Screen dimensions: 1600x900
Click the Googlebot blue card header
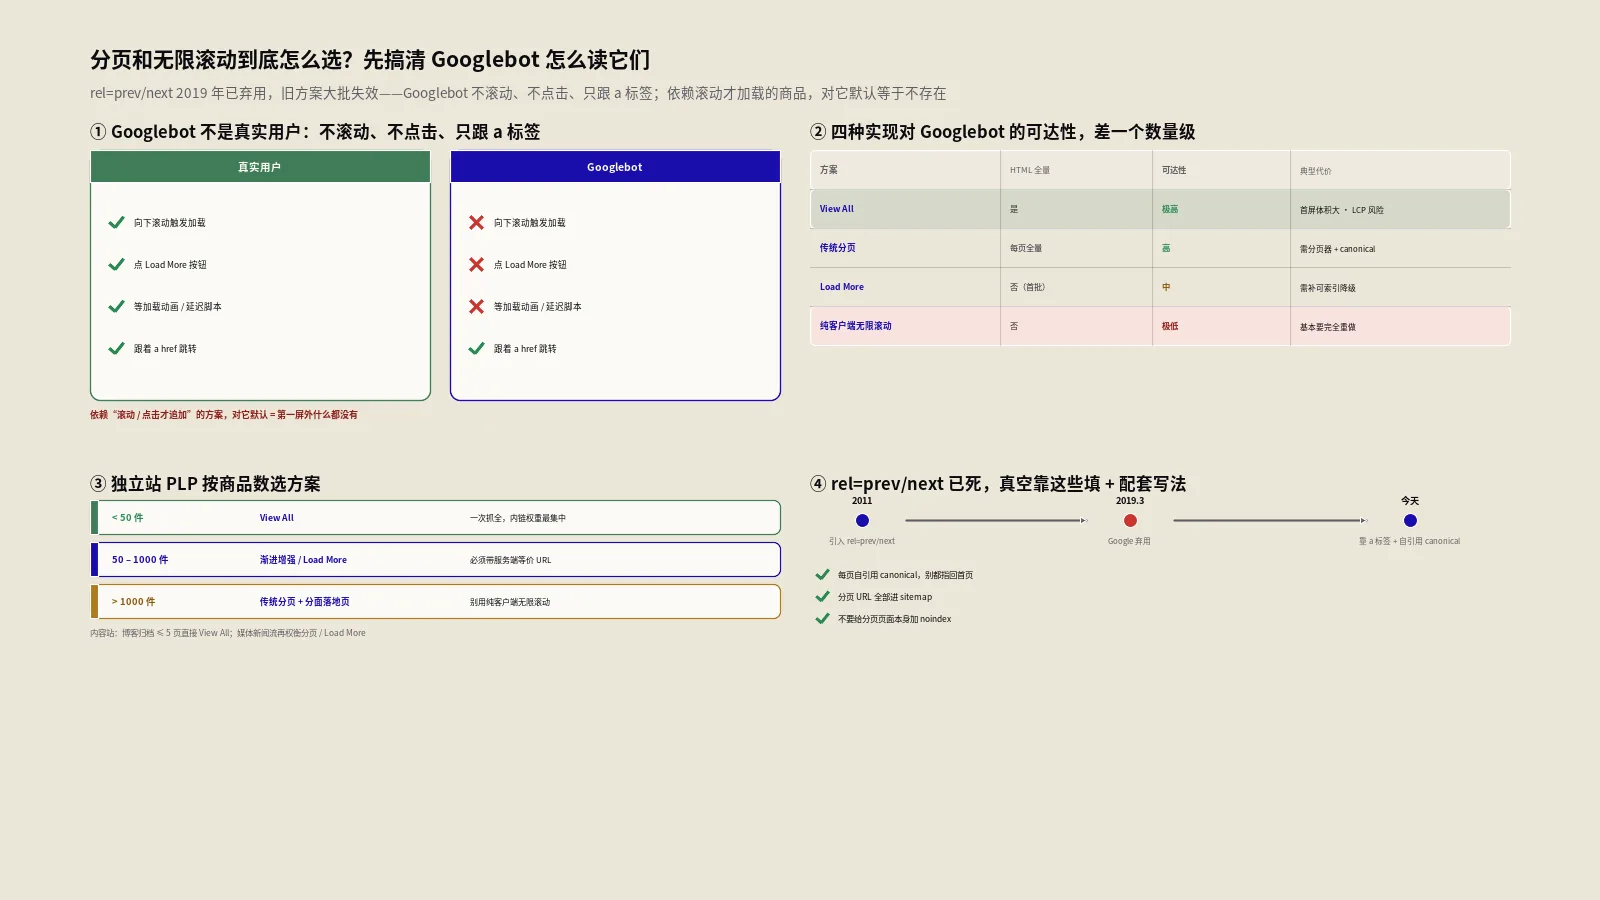[615, 167]
